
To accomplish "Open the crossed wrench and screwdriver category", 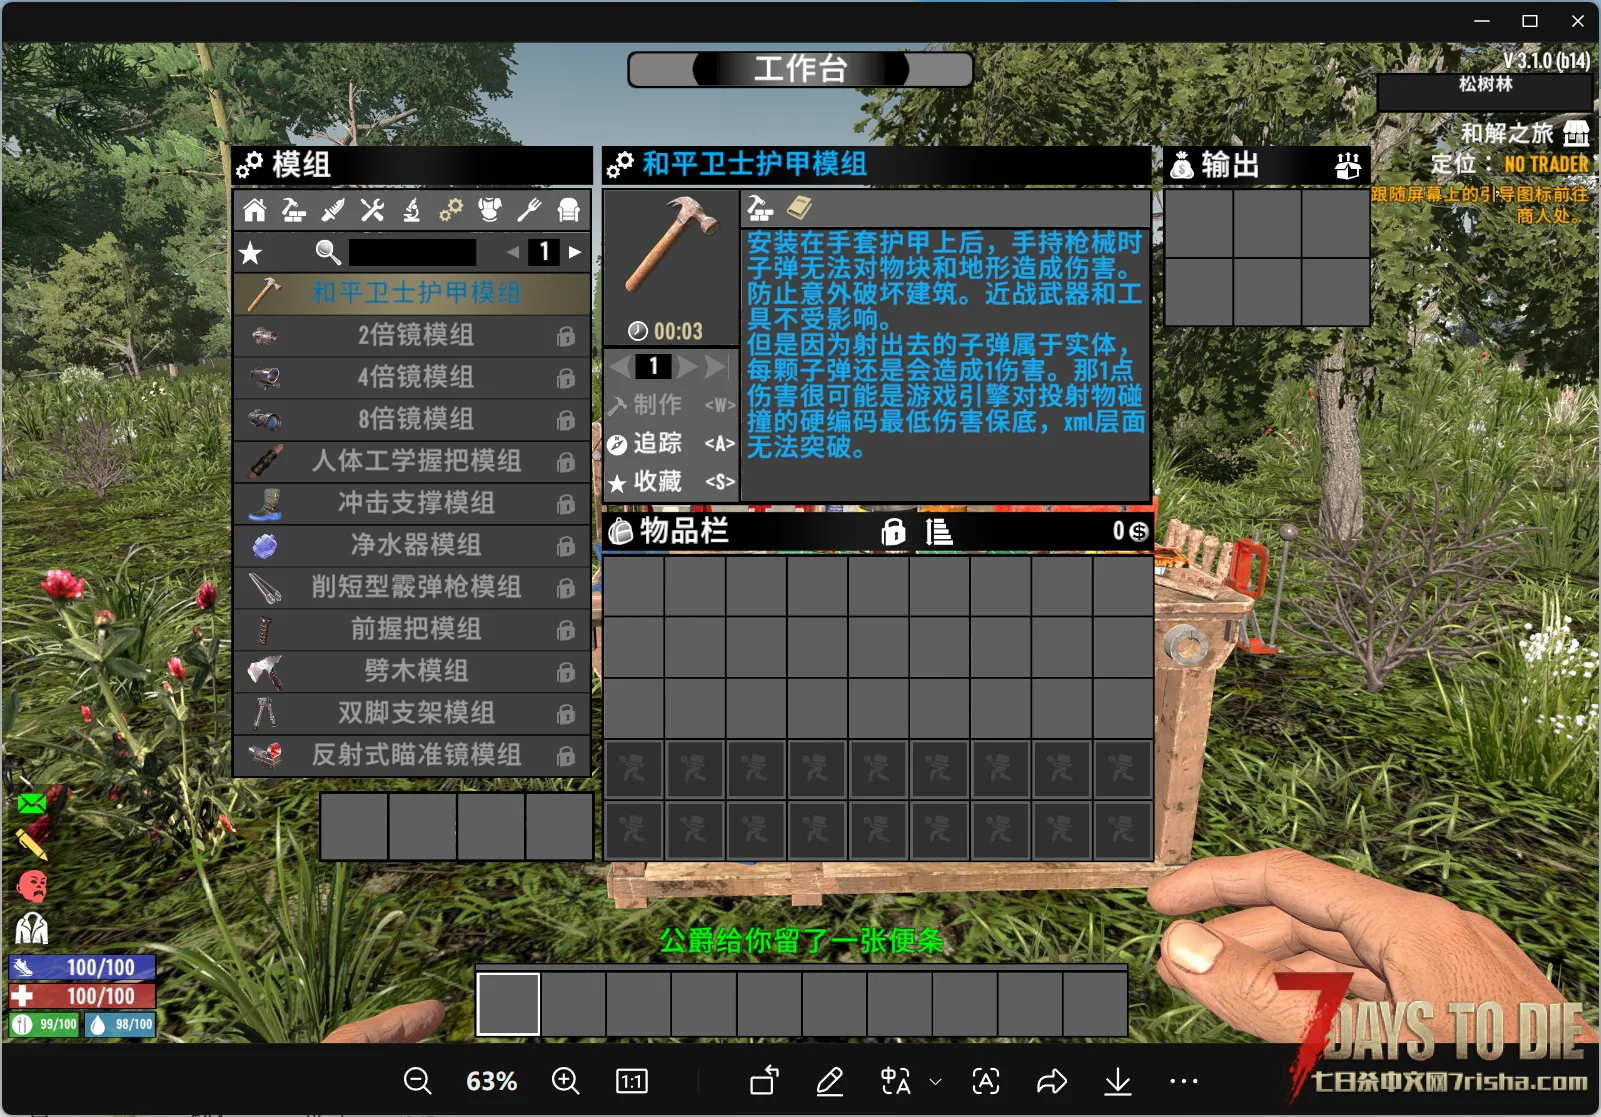I will tap(372, 210).
